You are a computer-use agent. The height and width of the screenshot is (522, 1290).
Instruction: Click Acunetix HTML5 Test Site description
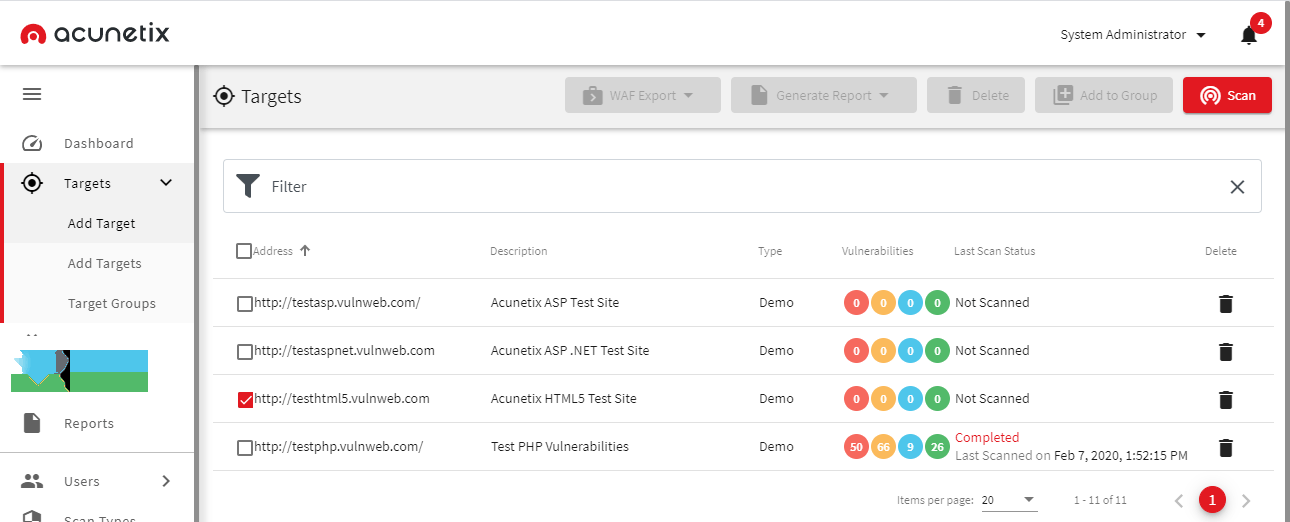click(564, 399)
